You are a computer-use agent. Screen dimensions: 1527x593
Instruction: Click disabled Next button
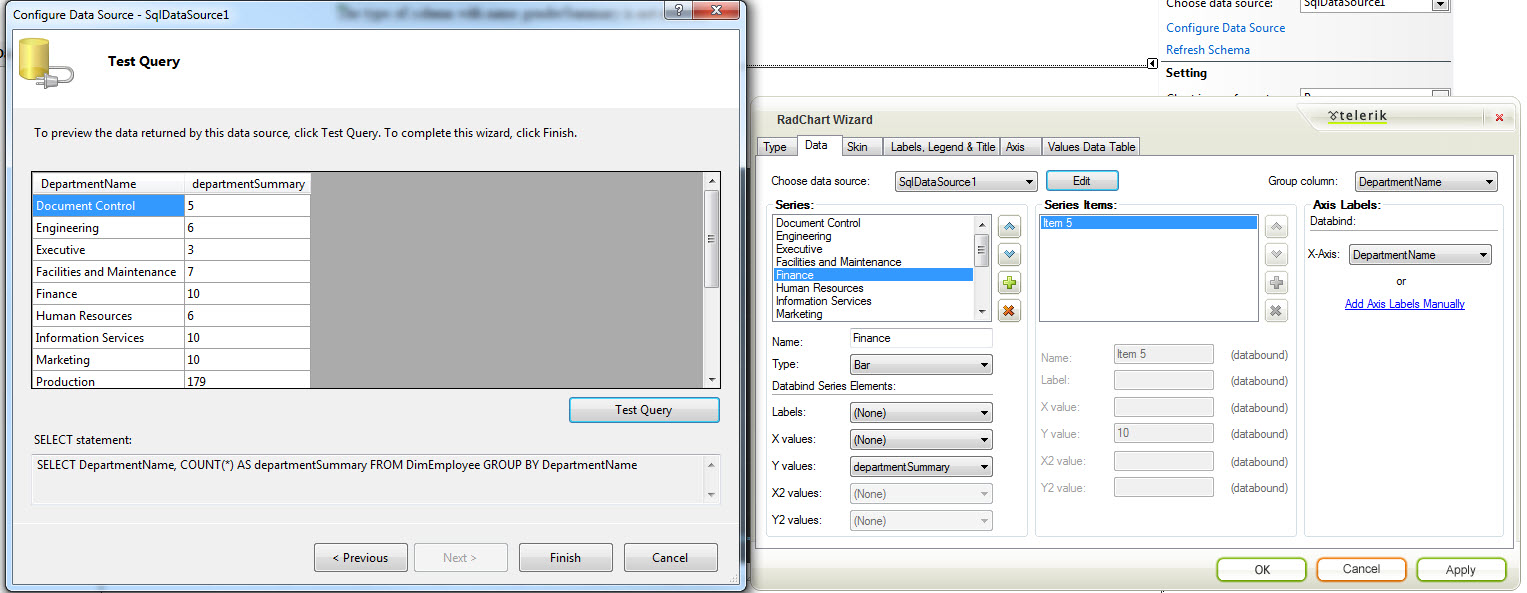click(460, 558)
